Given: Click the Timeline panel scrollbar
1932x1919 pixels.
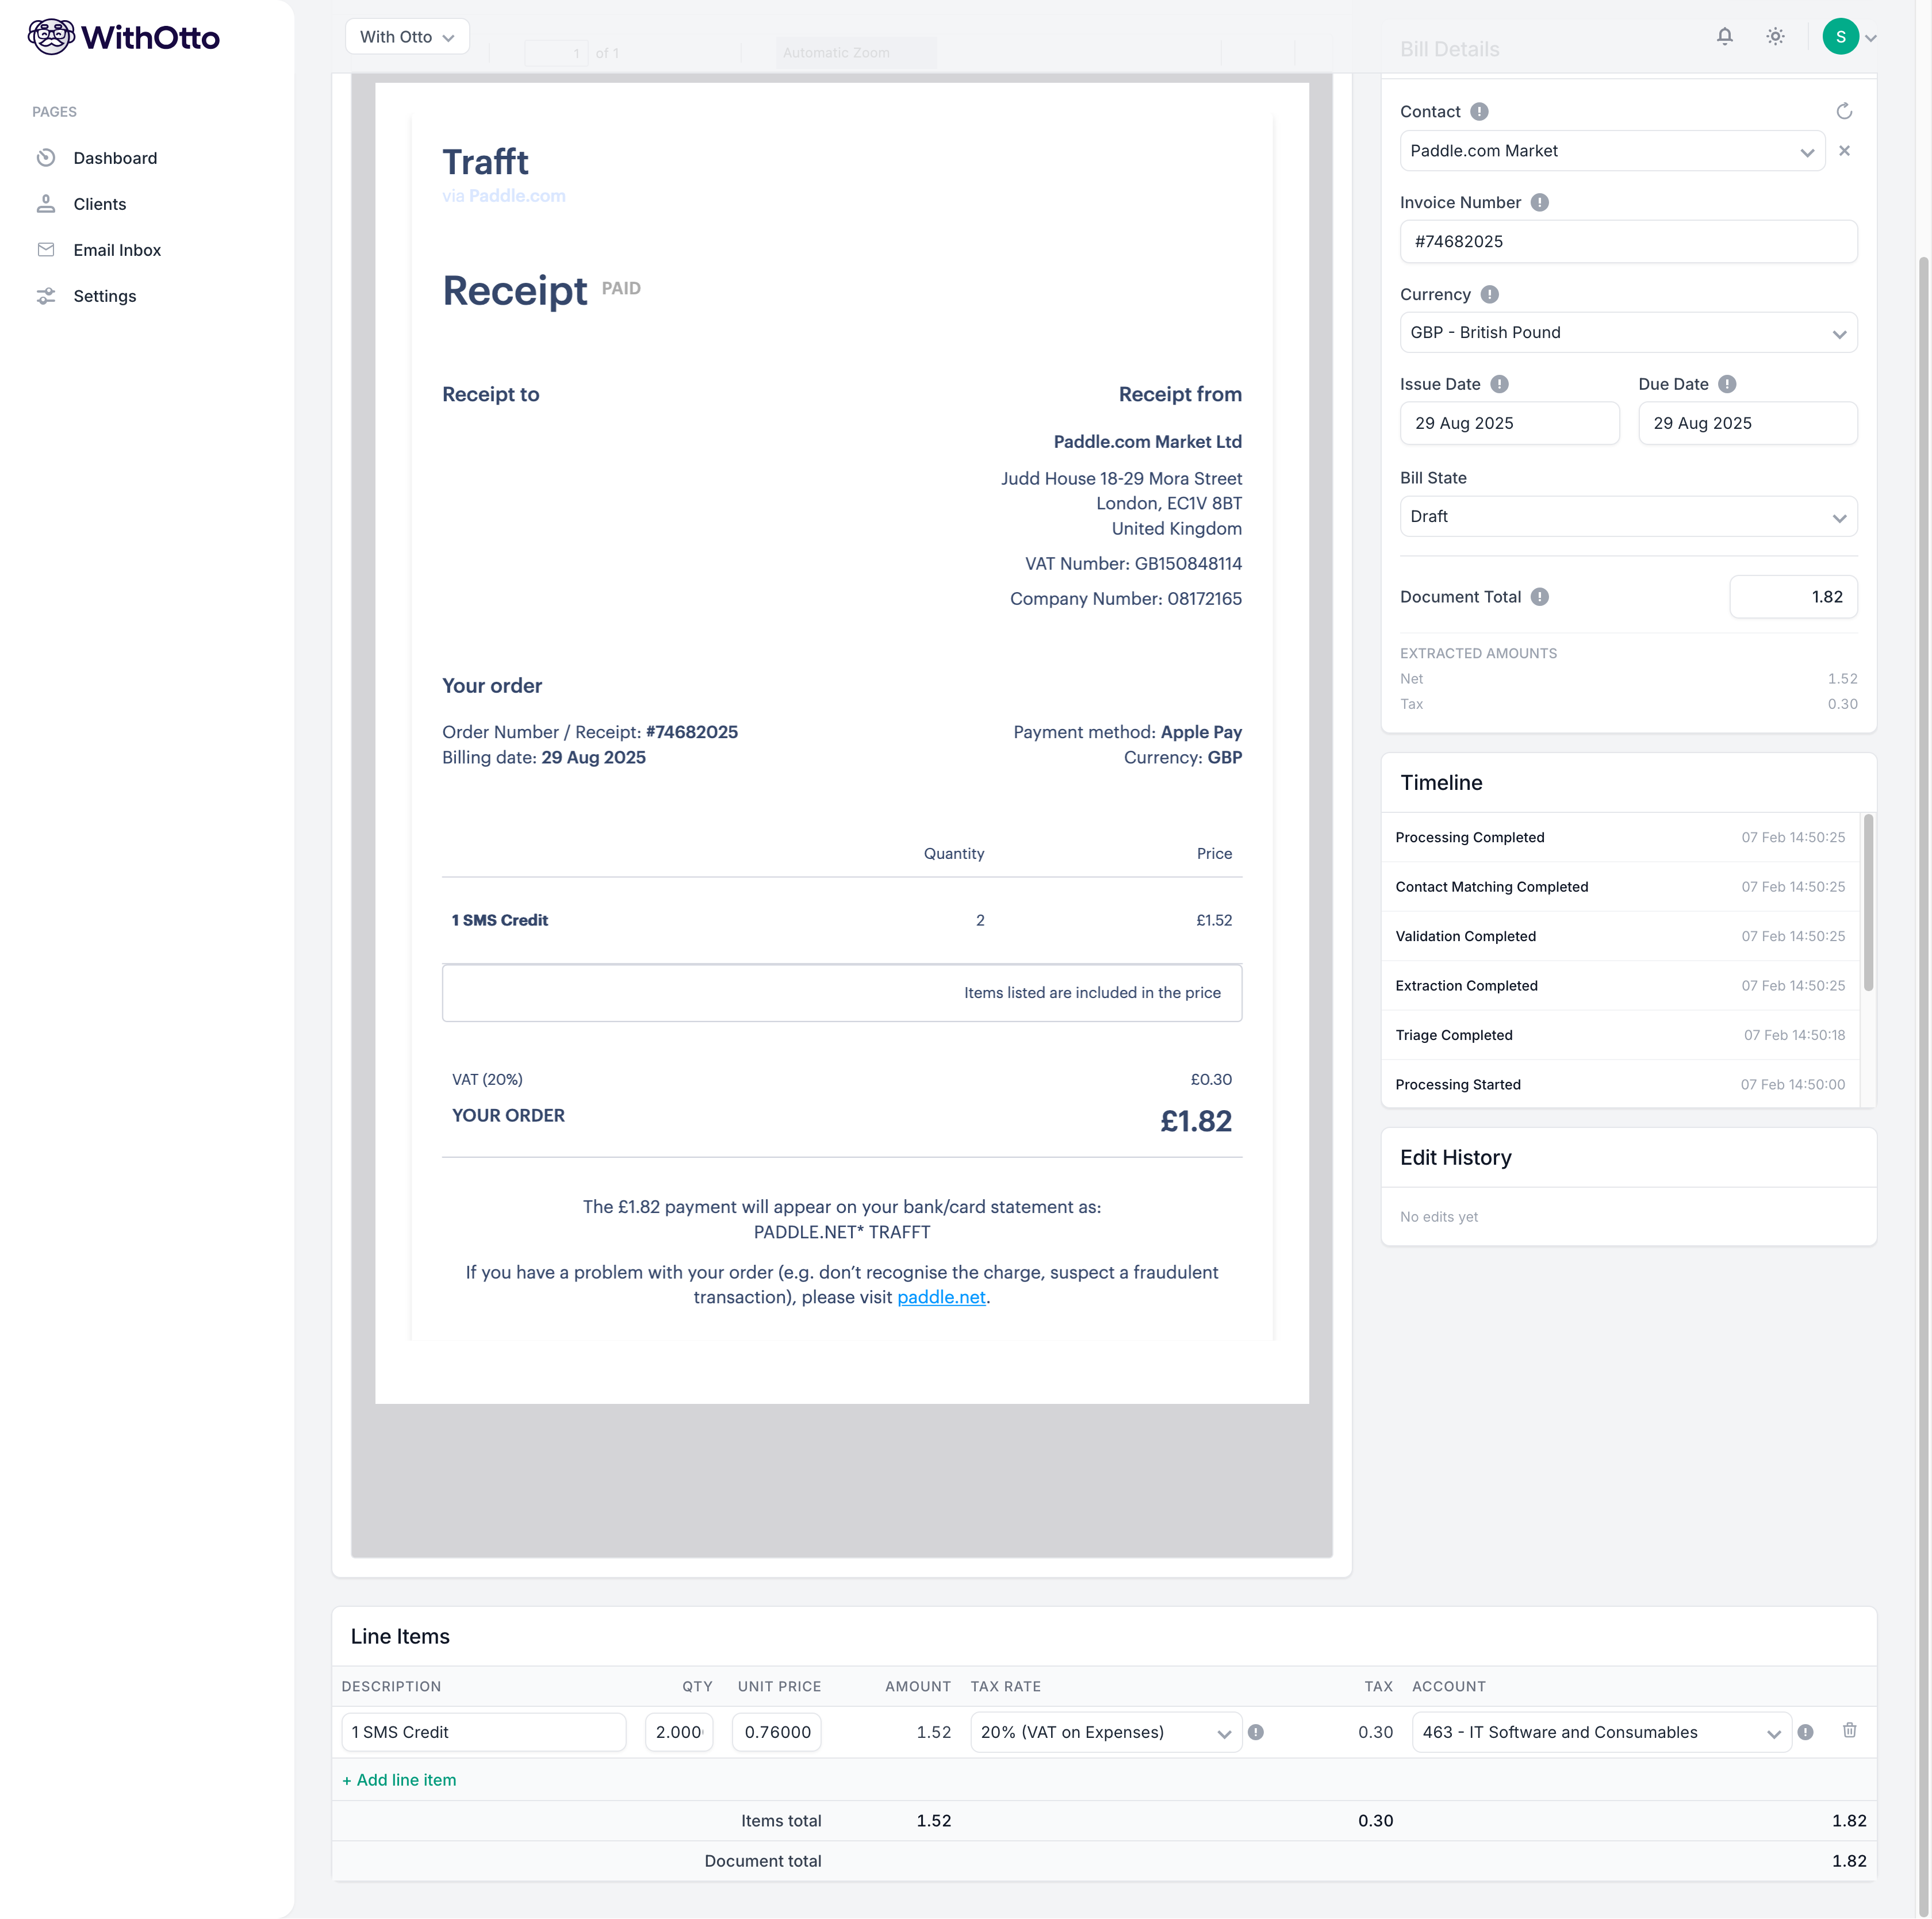Looking at the screenshot, I should pos(1868,903).
